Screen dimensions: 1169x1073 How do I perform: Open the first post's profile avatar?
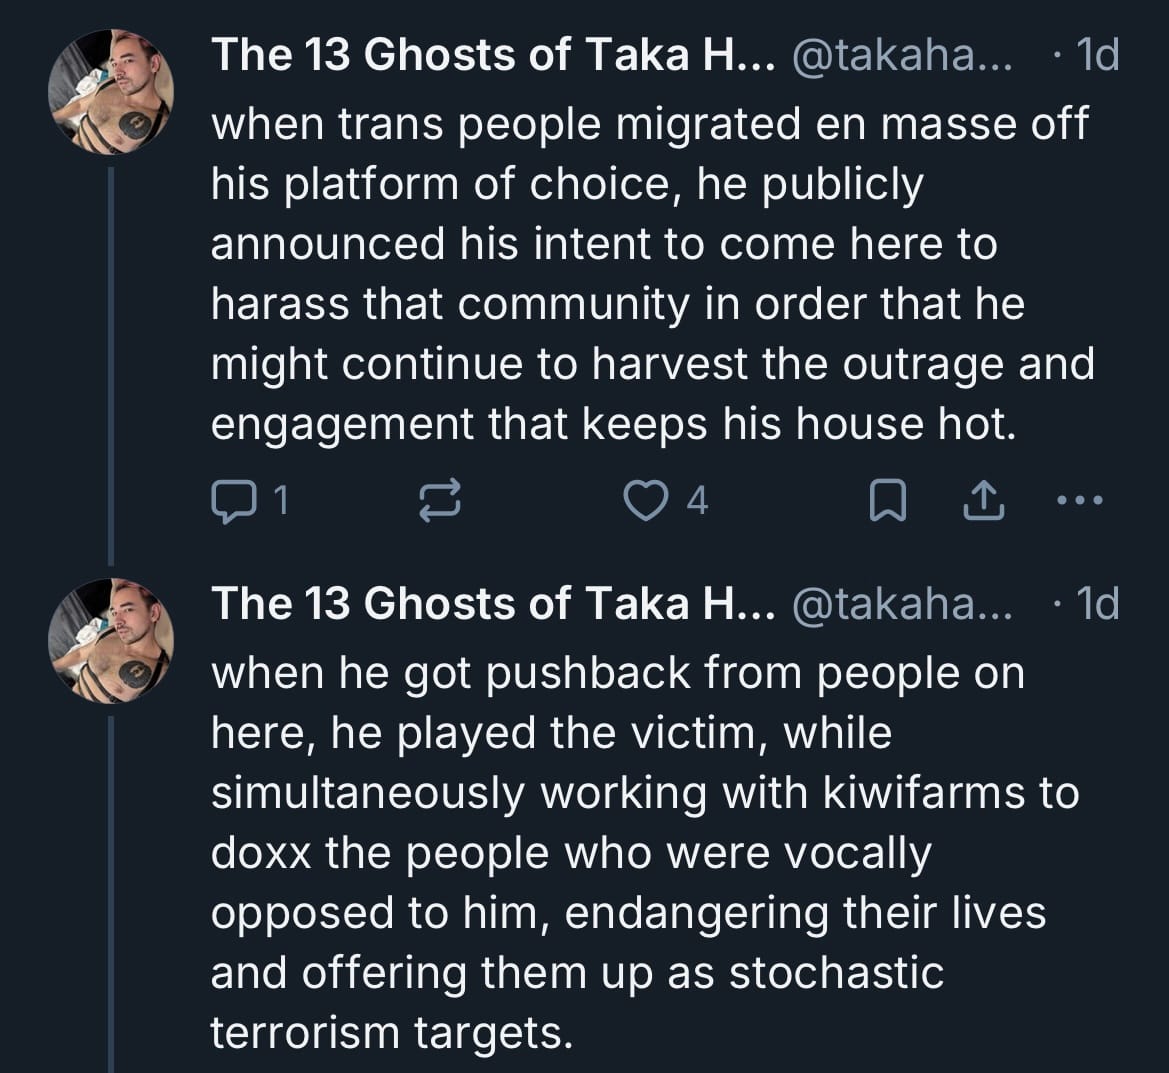point(111,92)
